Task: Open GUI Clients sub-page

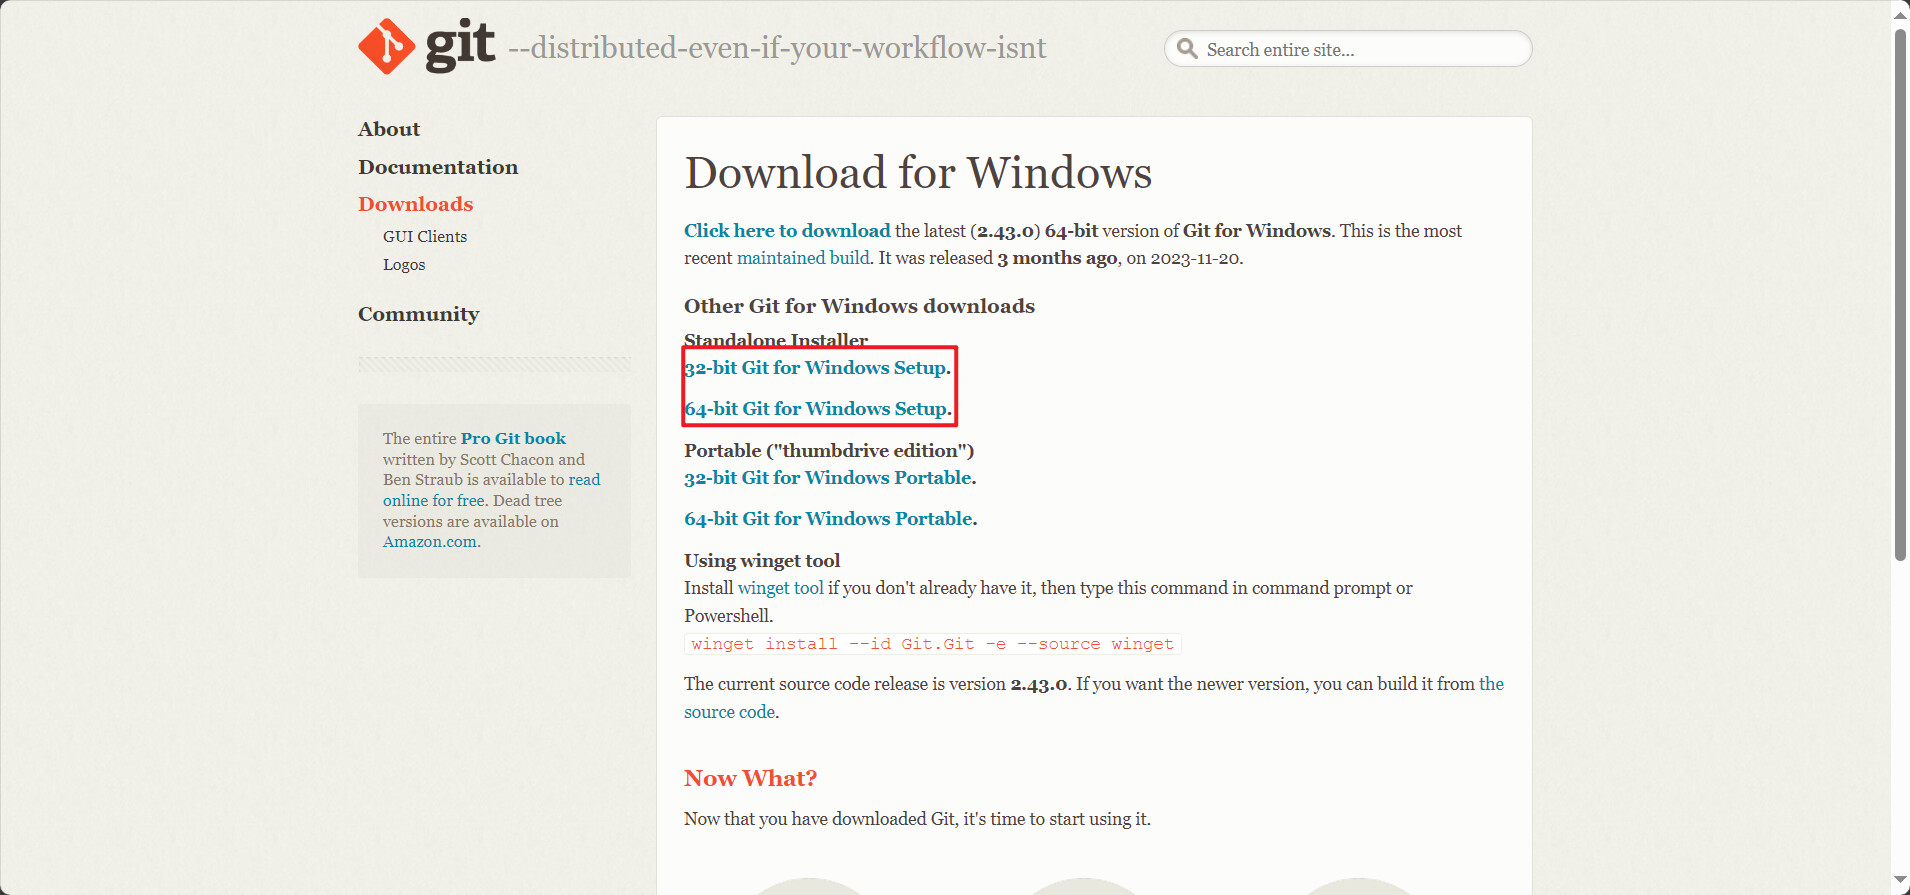Action: coord(425,237)
